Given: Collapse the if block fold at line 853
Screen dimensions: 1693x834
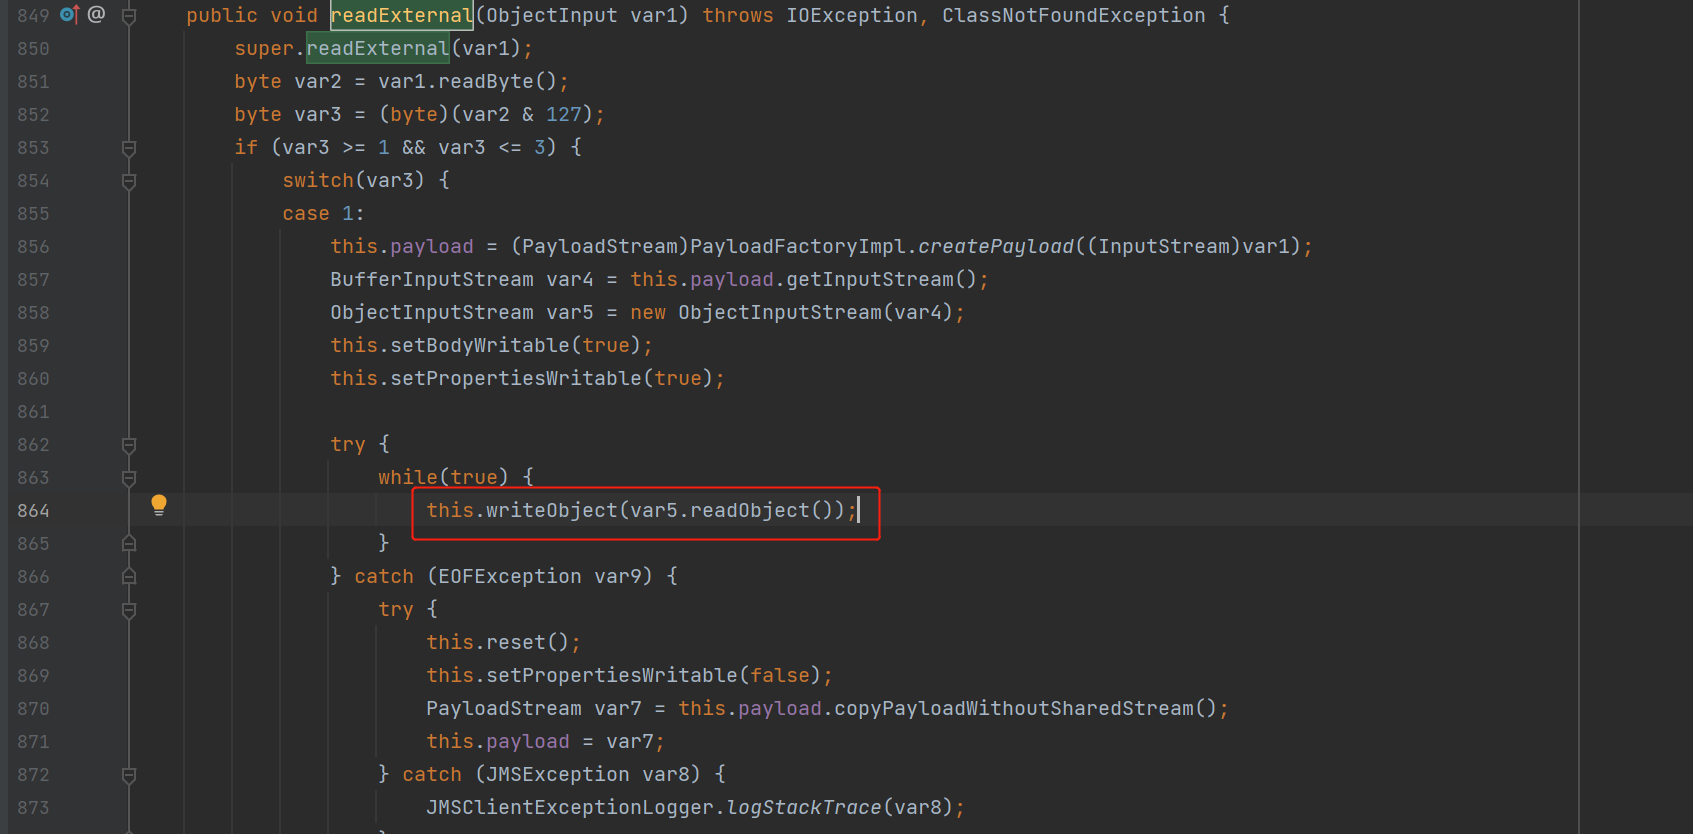Looking at the screenshot, I should pos(129,148).
